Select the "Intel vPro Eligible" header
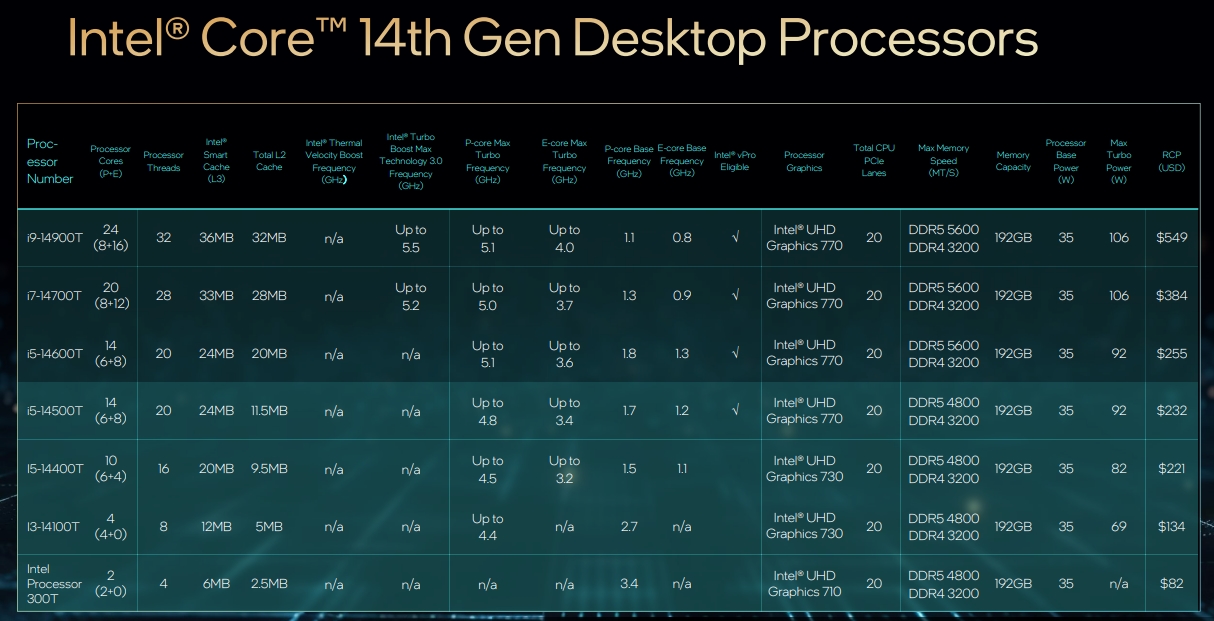The width and height of the screenshot is (1214, 621). [x=735, y=161]
